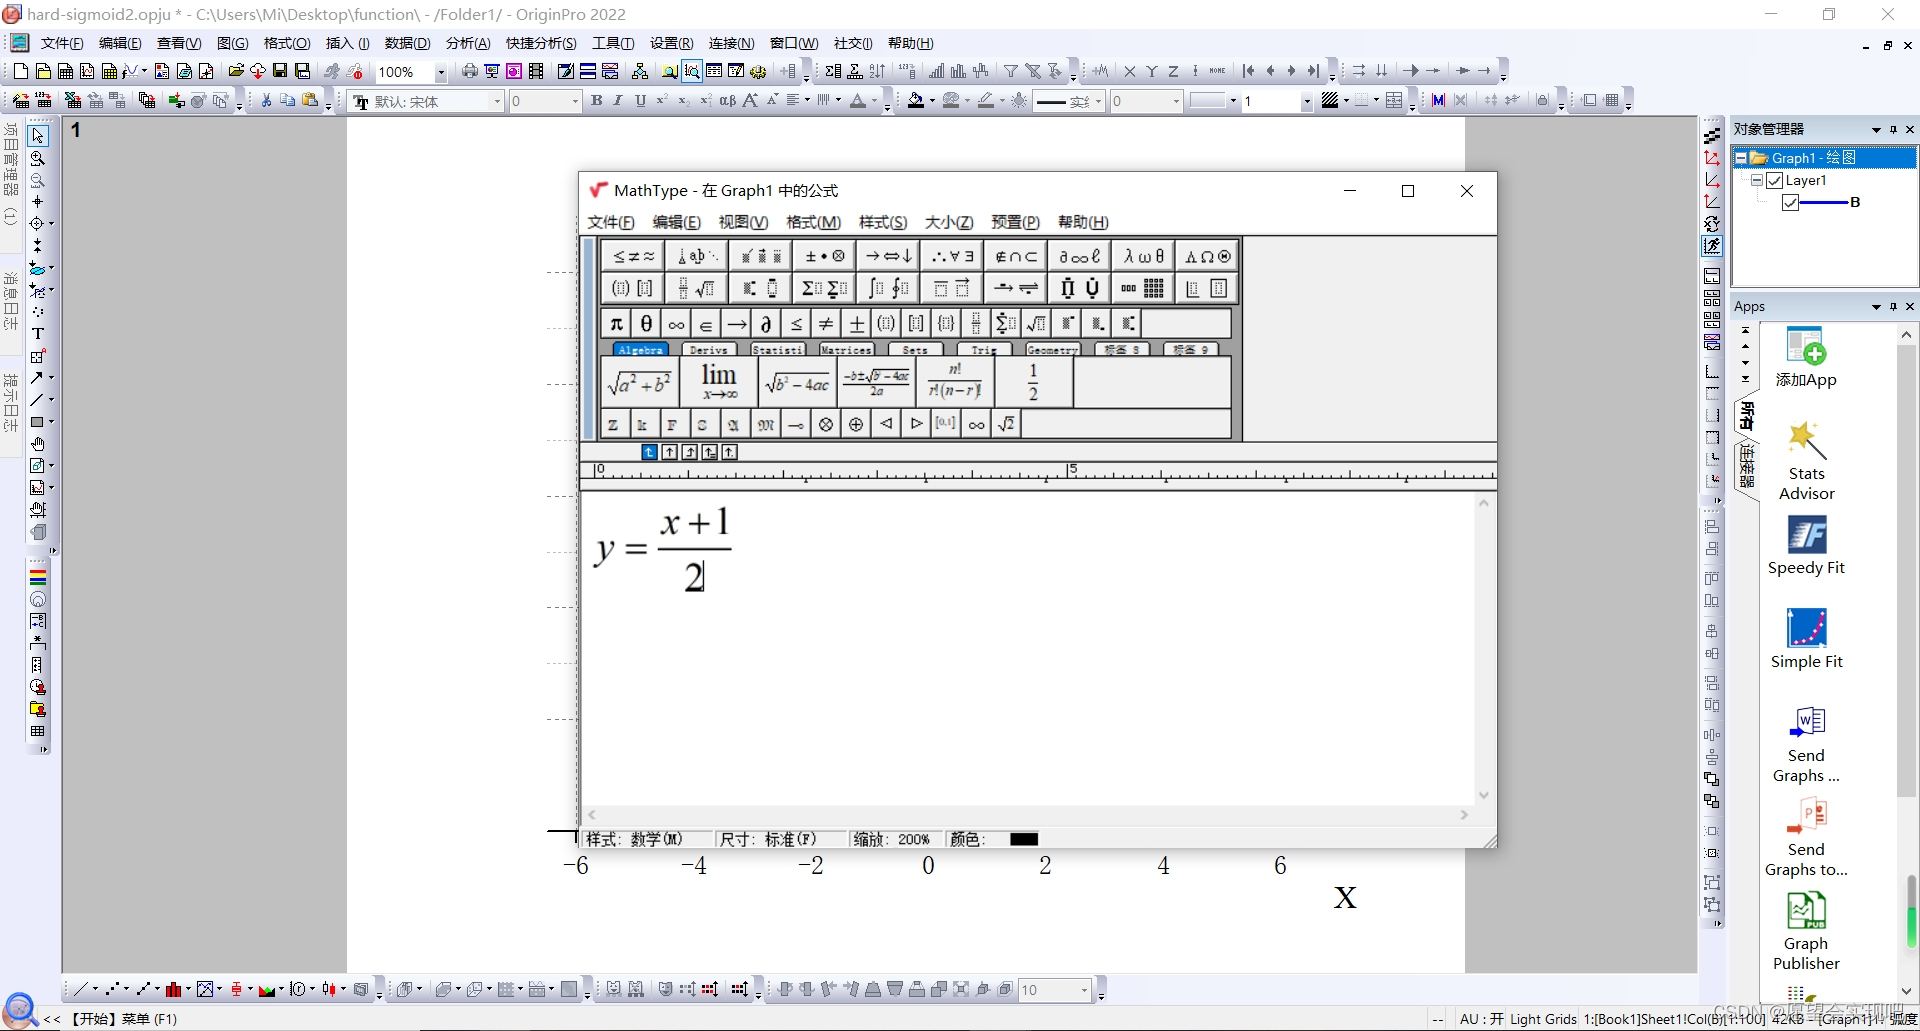Open the matrix templates palette

pos(1143,289)
